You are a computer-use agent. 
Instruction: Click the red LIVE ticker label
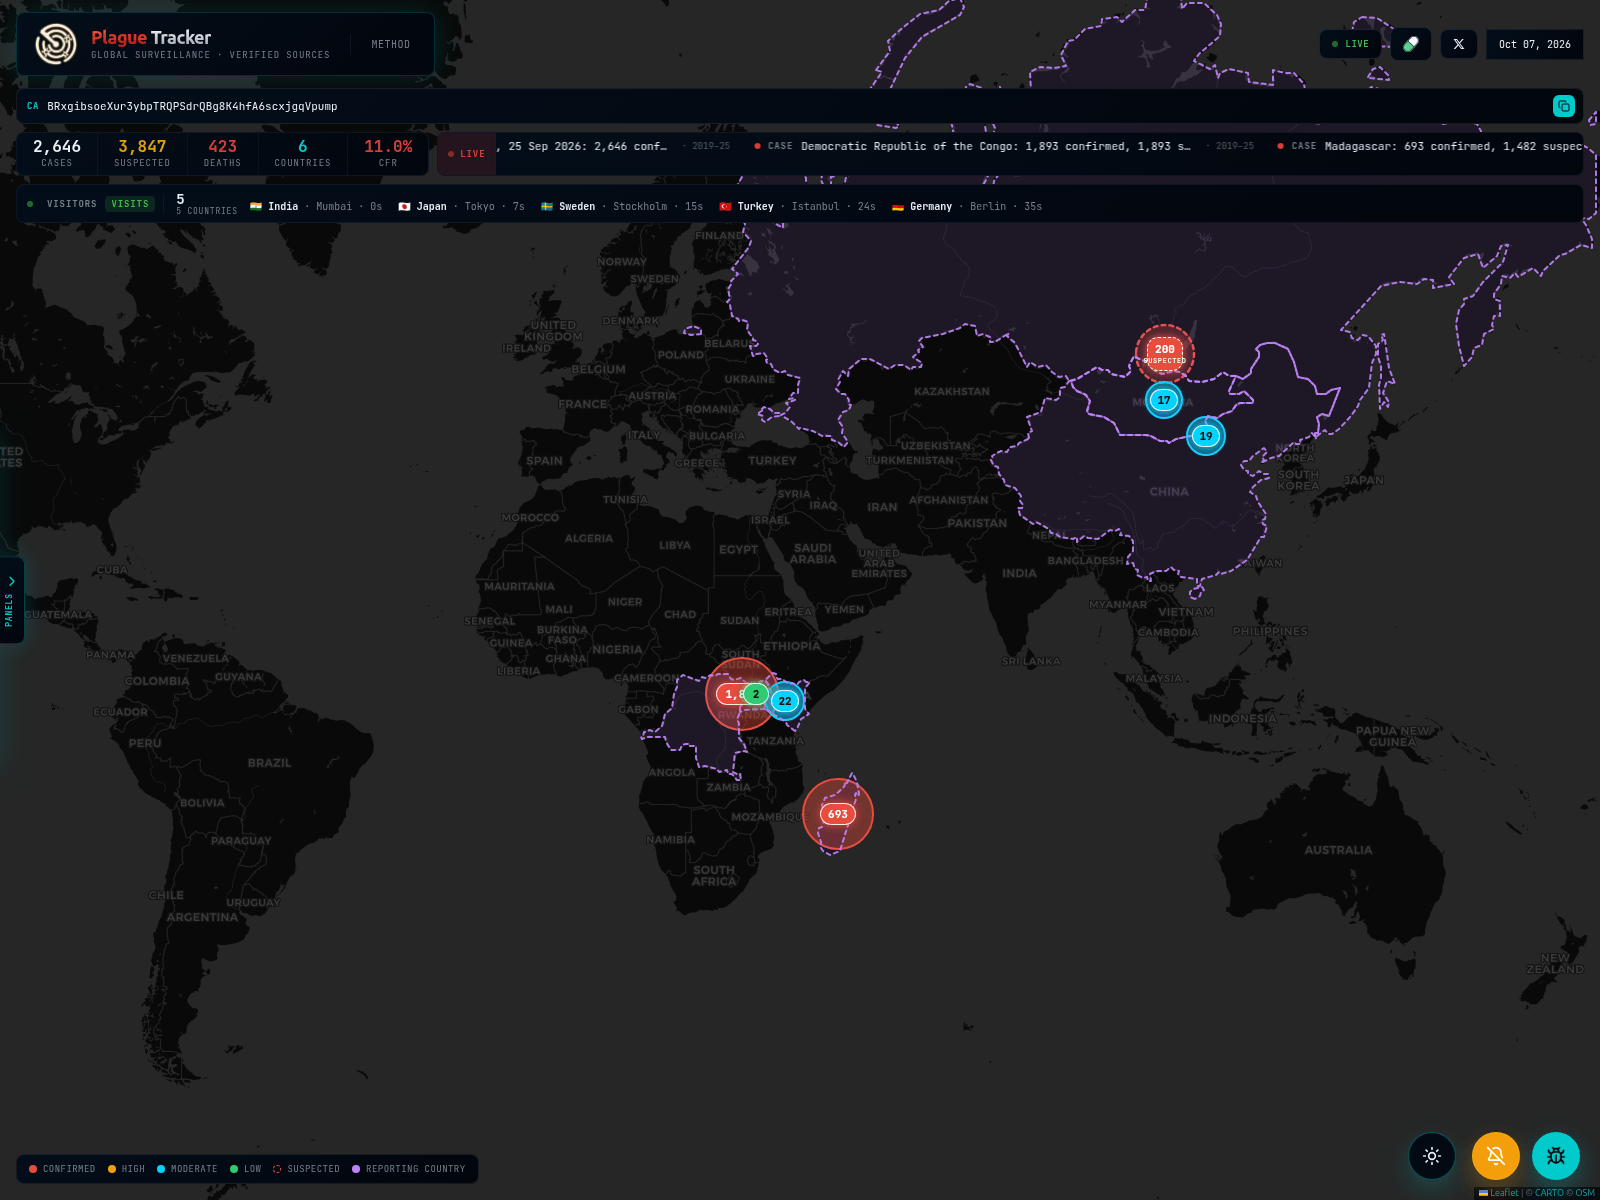[x=467, y=154]
